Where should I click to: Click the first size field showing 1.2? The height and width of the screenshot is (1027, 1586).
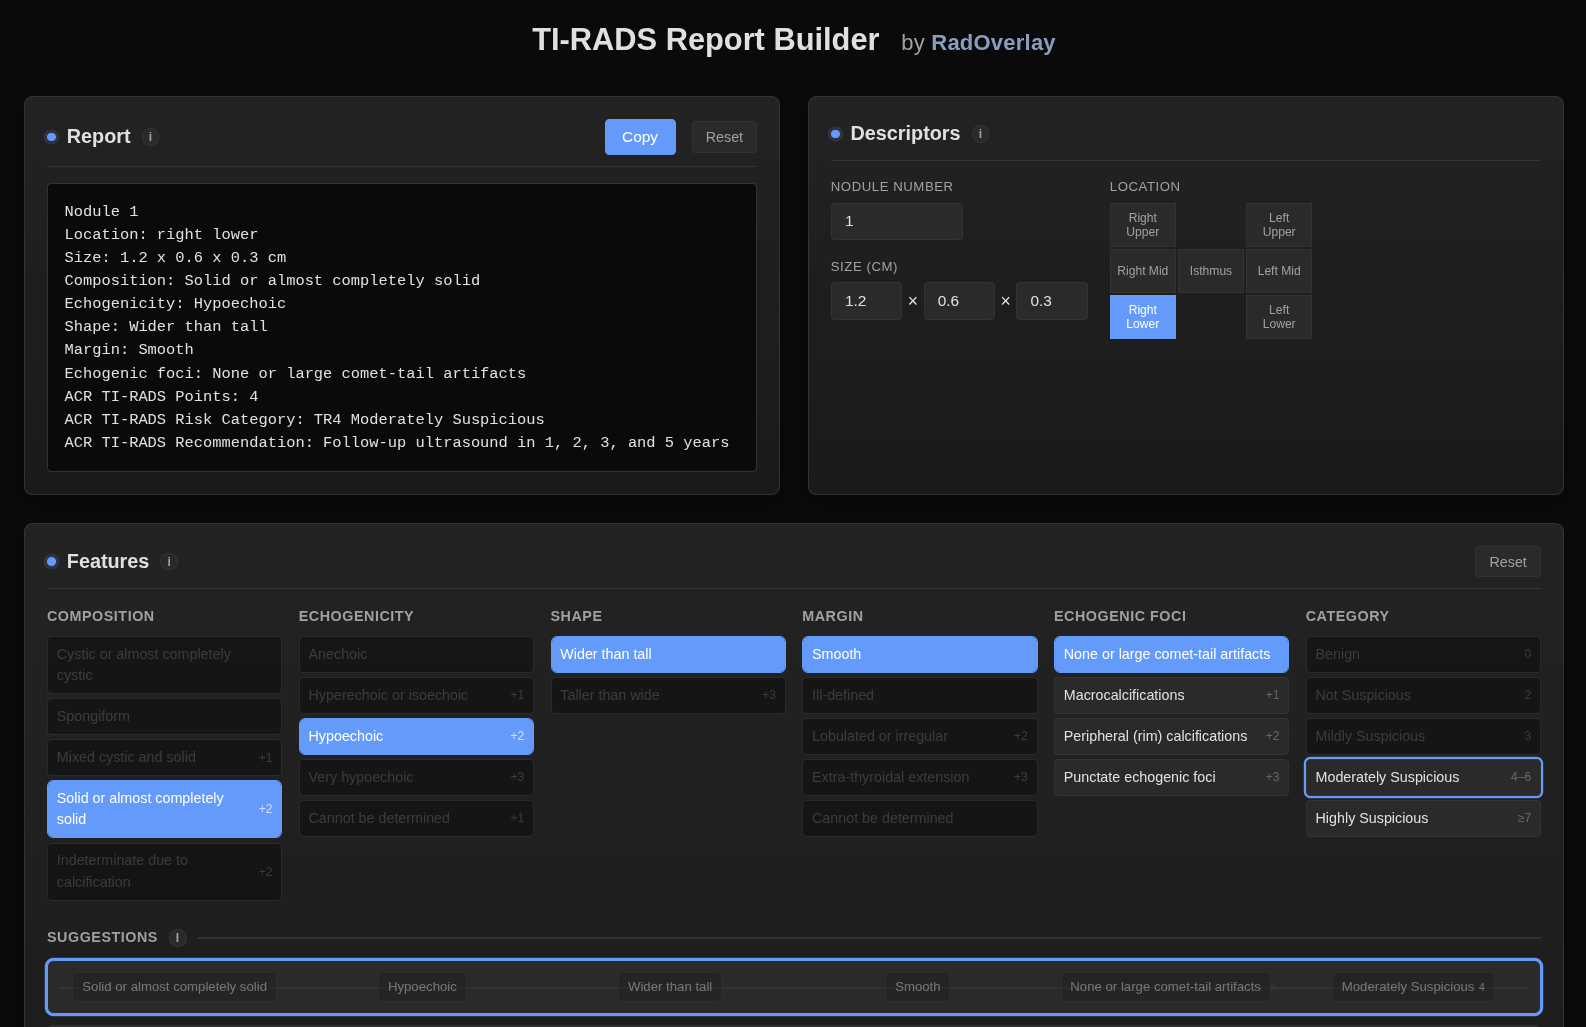click(866, 301)
